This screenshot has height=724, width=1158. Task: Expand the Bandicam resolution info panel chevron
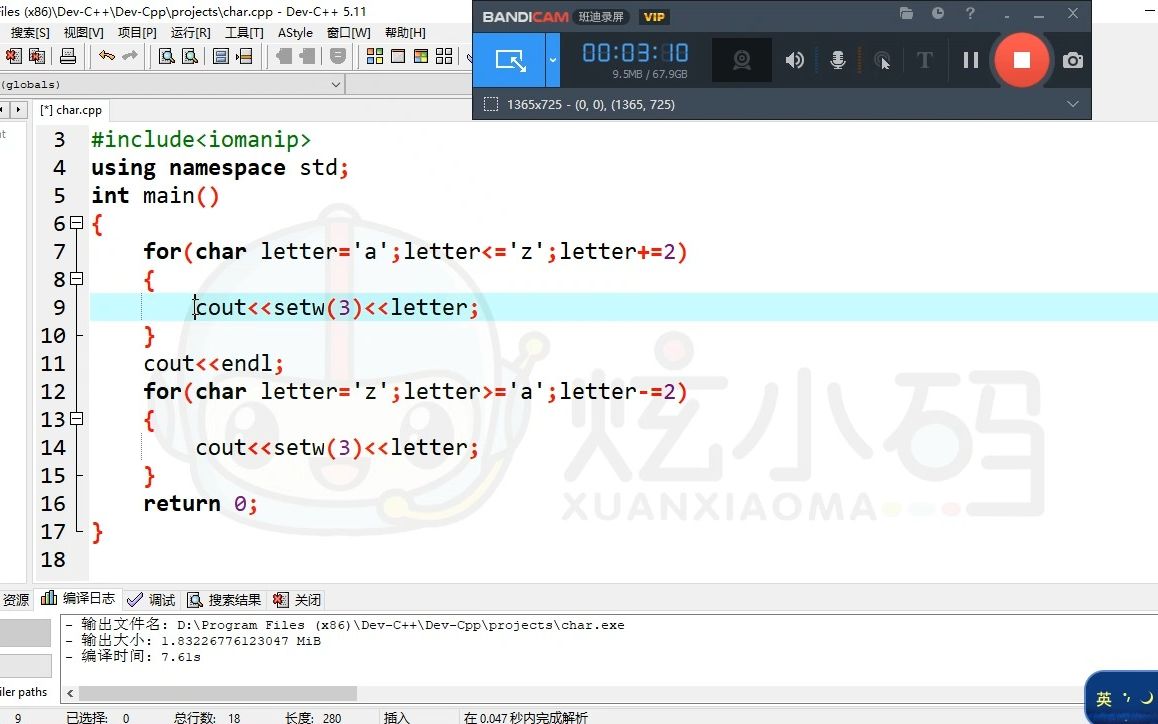point(1073,104)
